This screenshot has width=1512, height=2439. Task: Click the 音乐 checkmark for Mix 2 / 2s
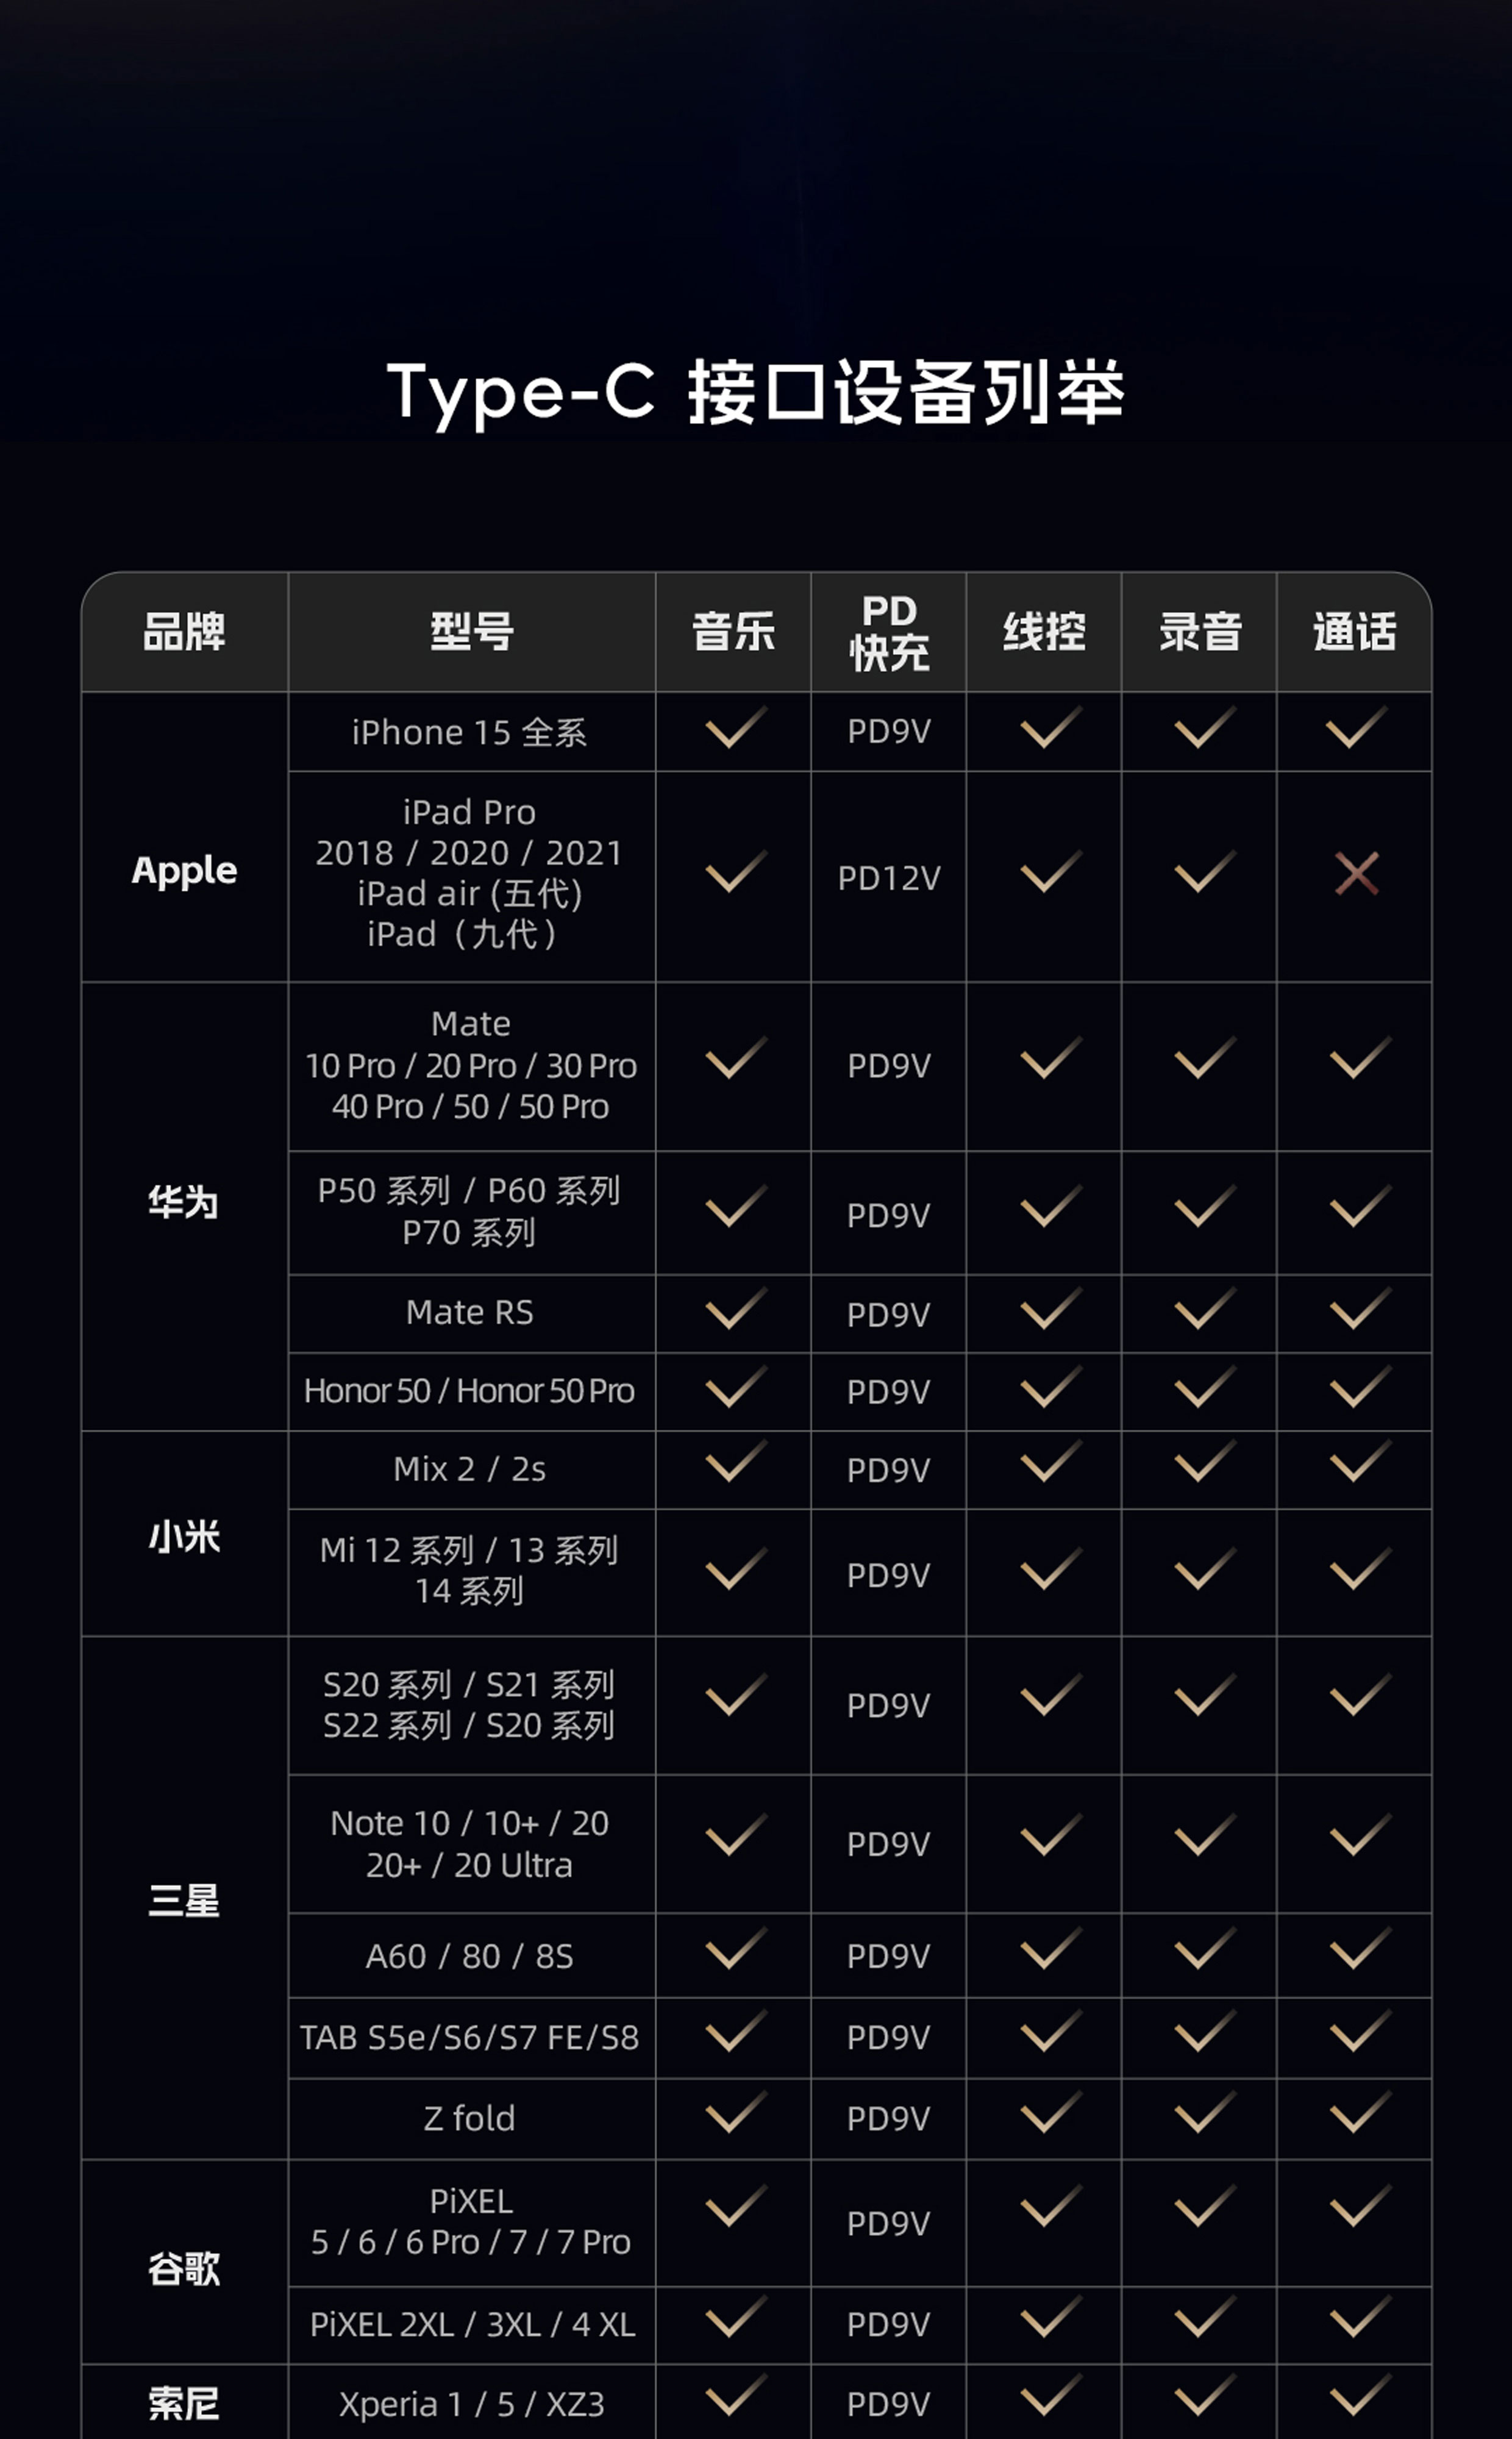pyautogui.click(x=735, y=1464)
